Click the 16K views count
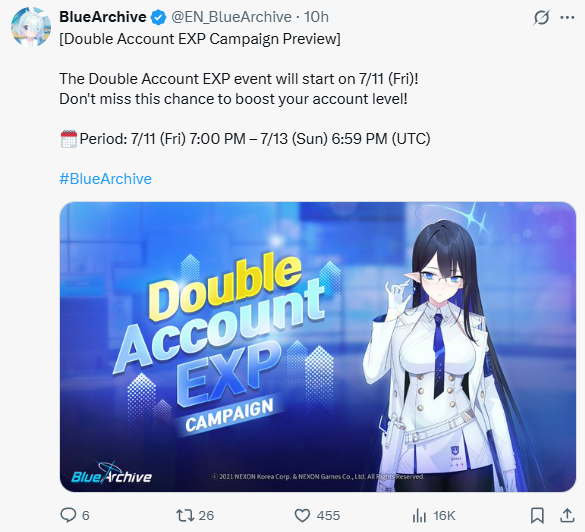The image size is (585, 532). click(444, 516)
